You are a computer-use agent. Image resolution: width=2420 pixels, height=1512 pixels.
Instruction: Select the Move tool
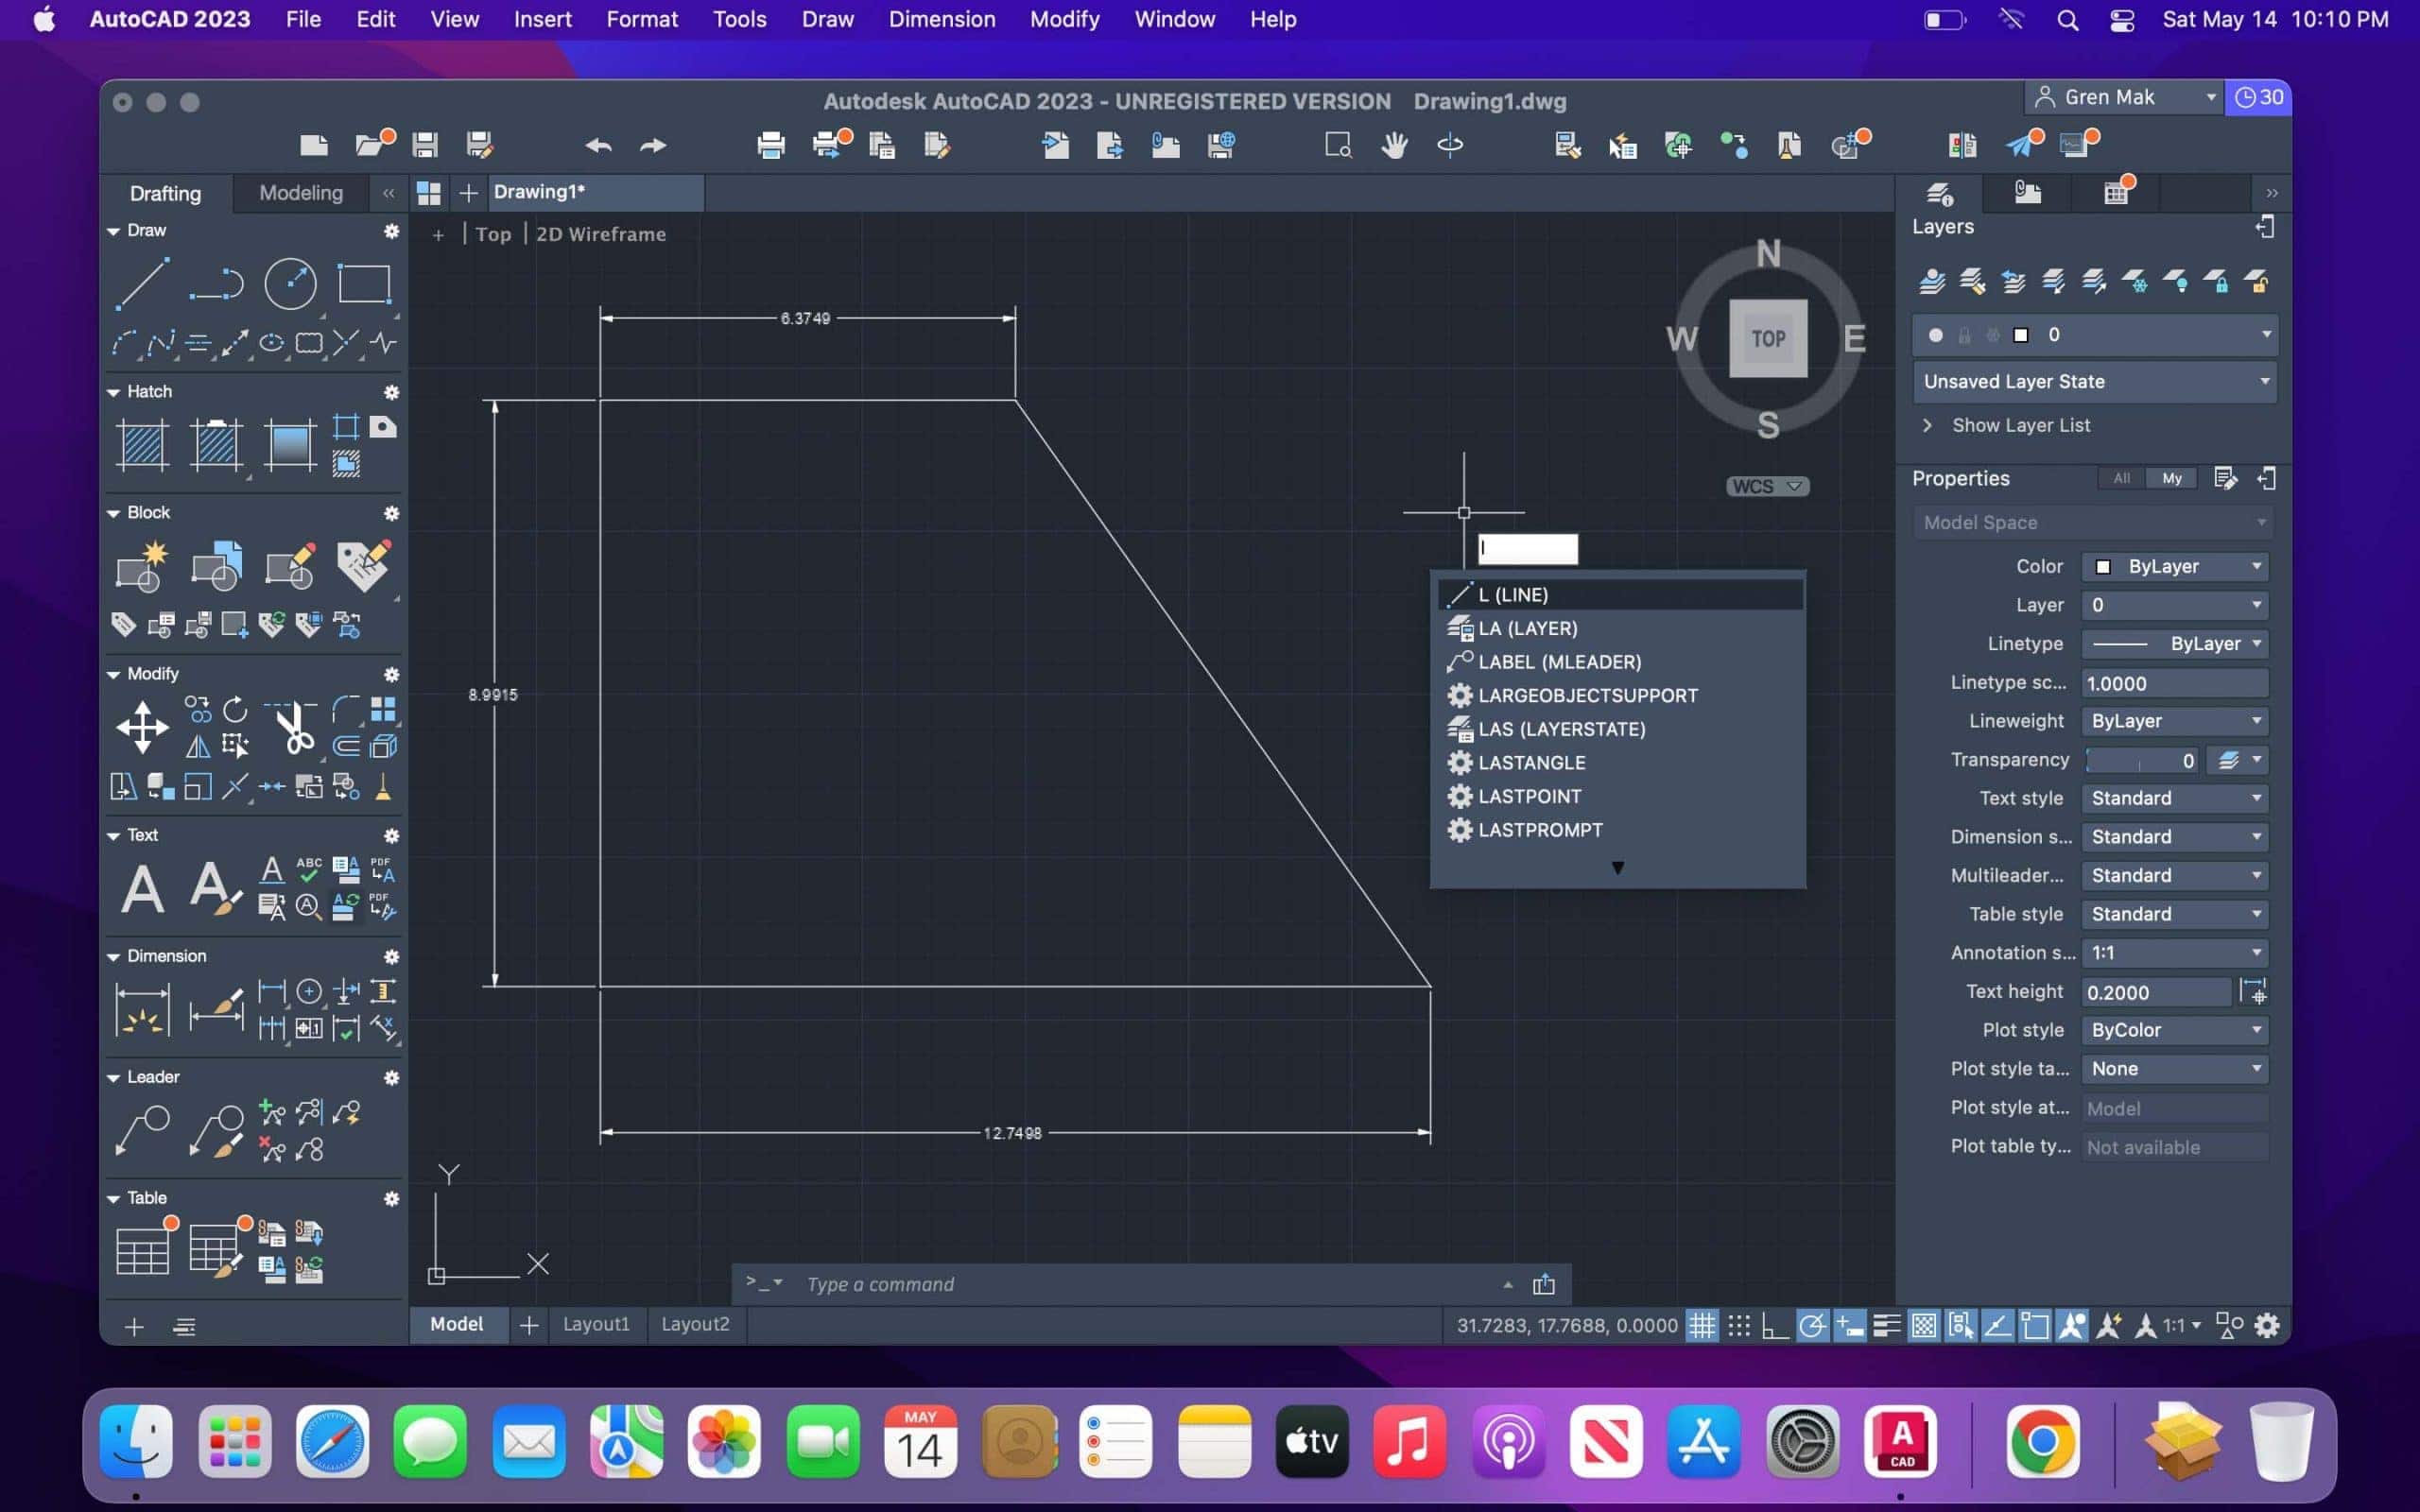point(142,727)
